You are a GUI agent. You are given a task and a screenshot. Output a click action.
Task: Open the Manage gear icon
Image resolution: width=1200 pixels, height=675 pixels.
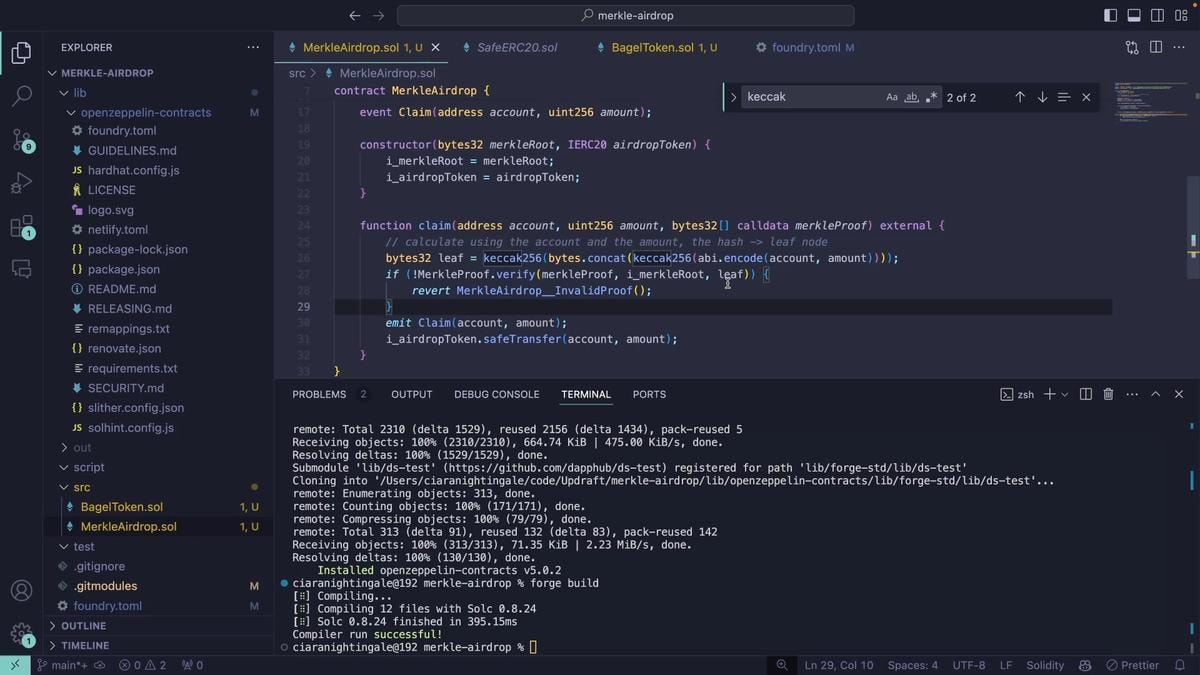(x=21, y=633)
